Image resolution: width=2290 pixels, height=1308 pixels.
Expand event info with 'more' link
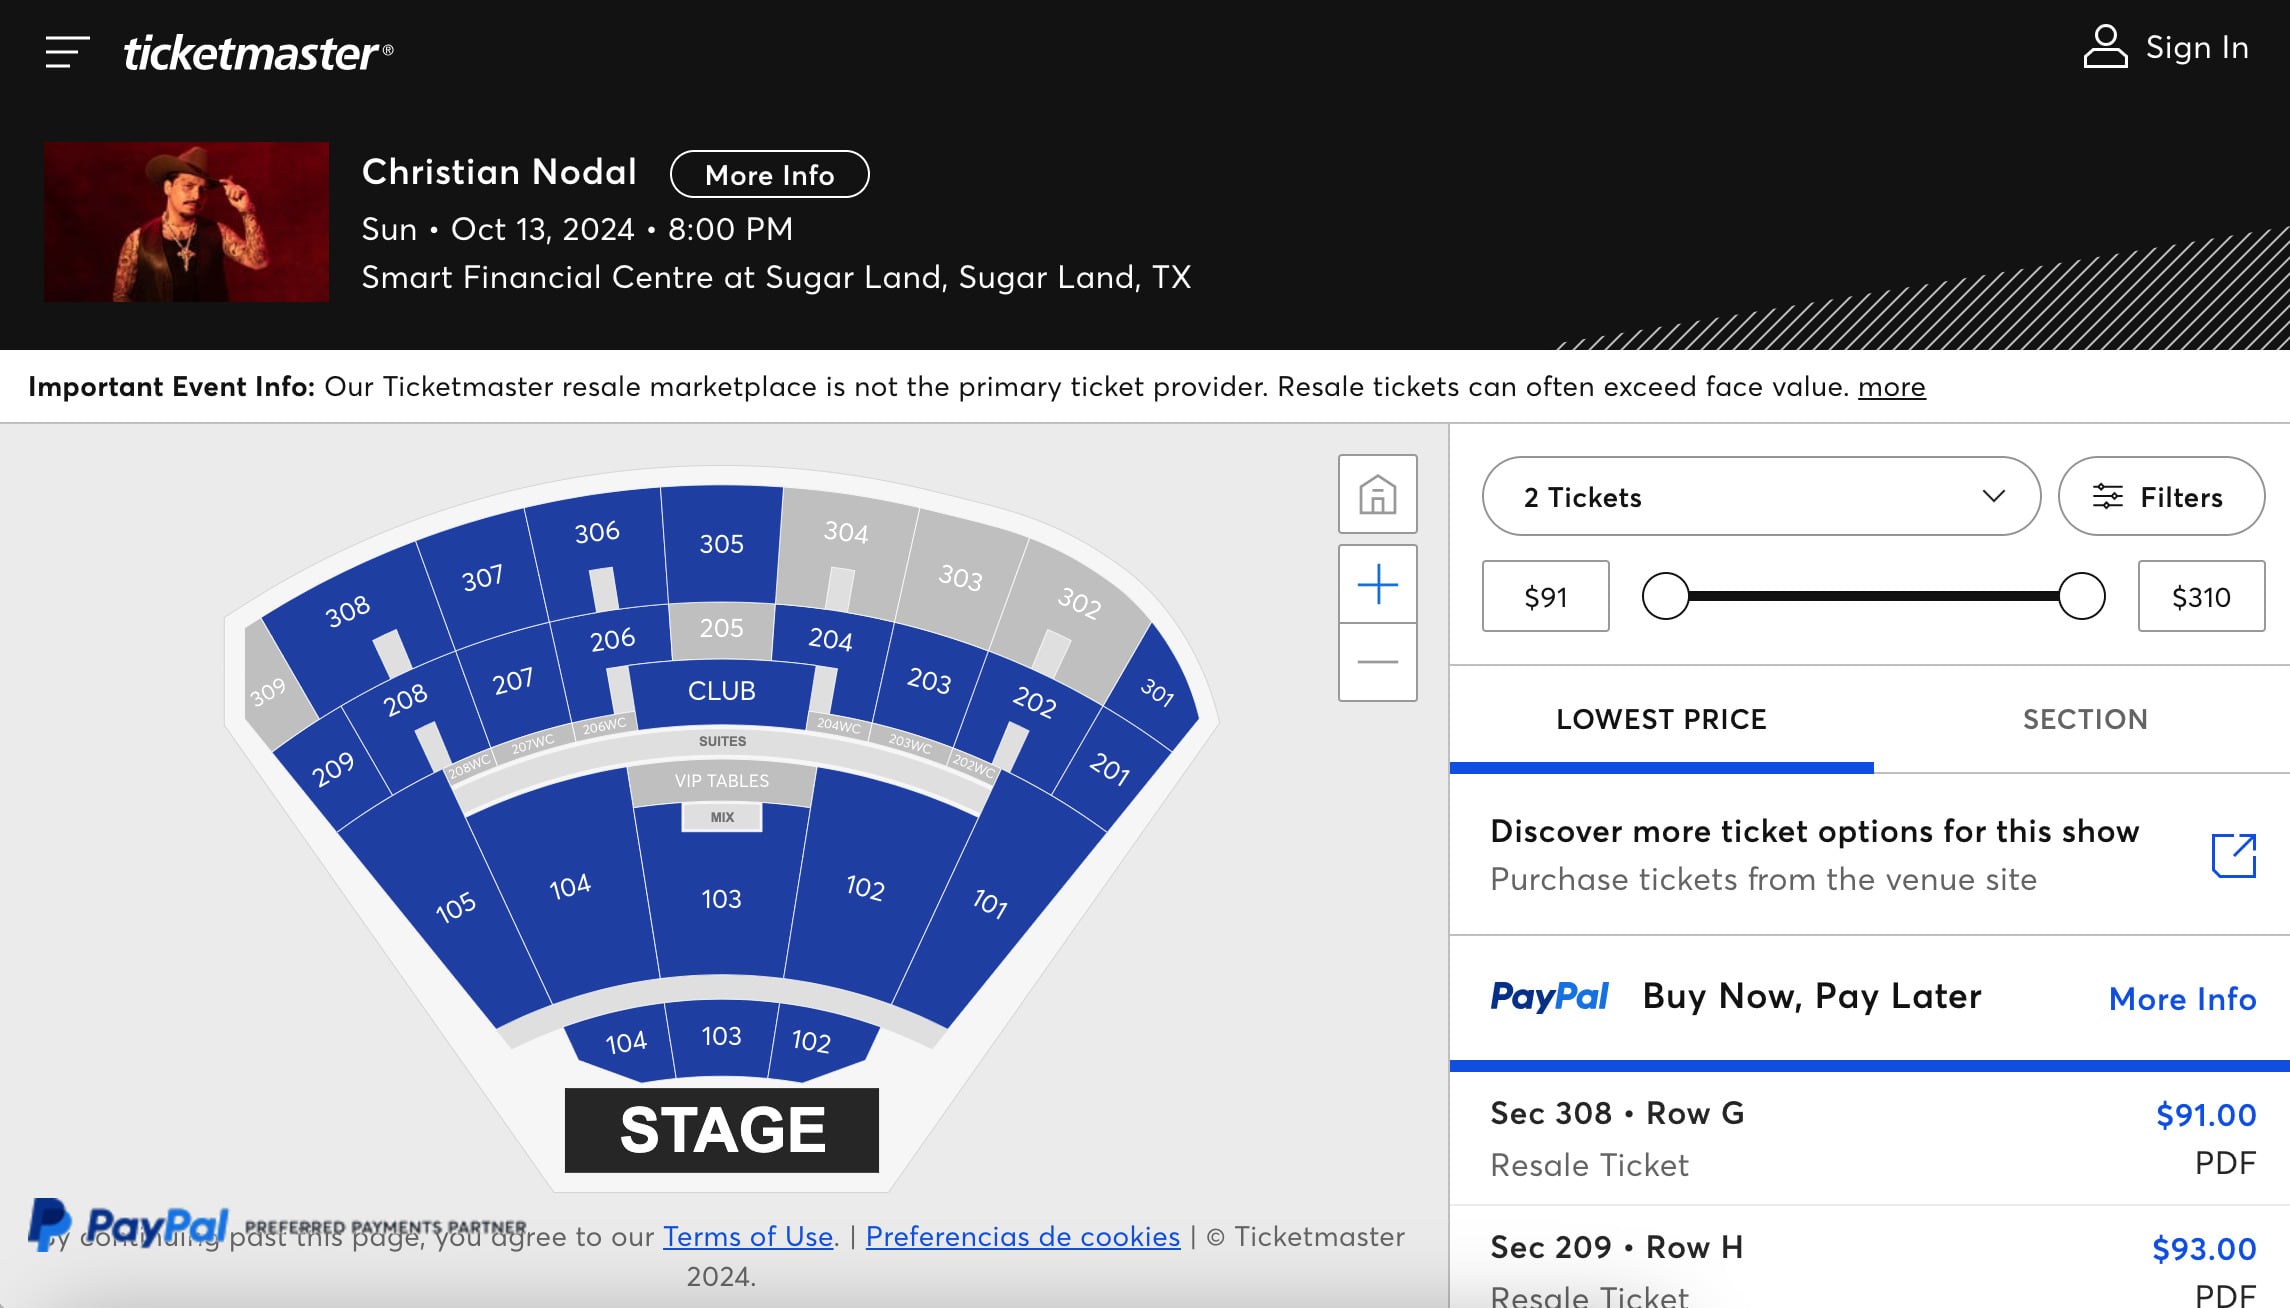coord(1891,387)
